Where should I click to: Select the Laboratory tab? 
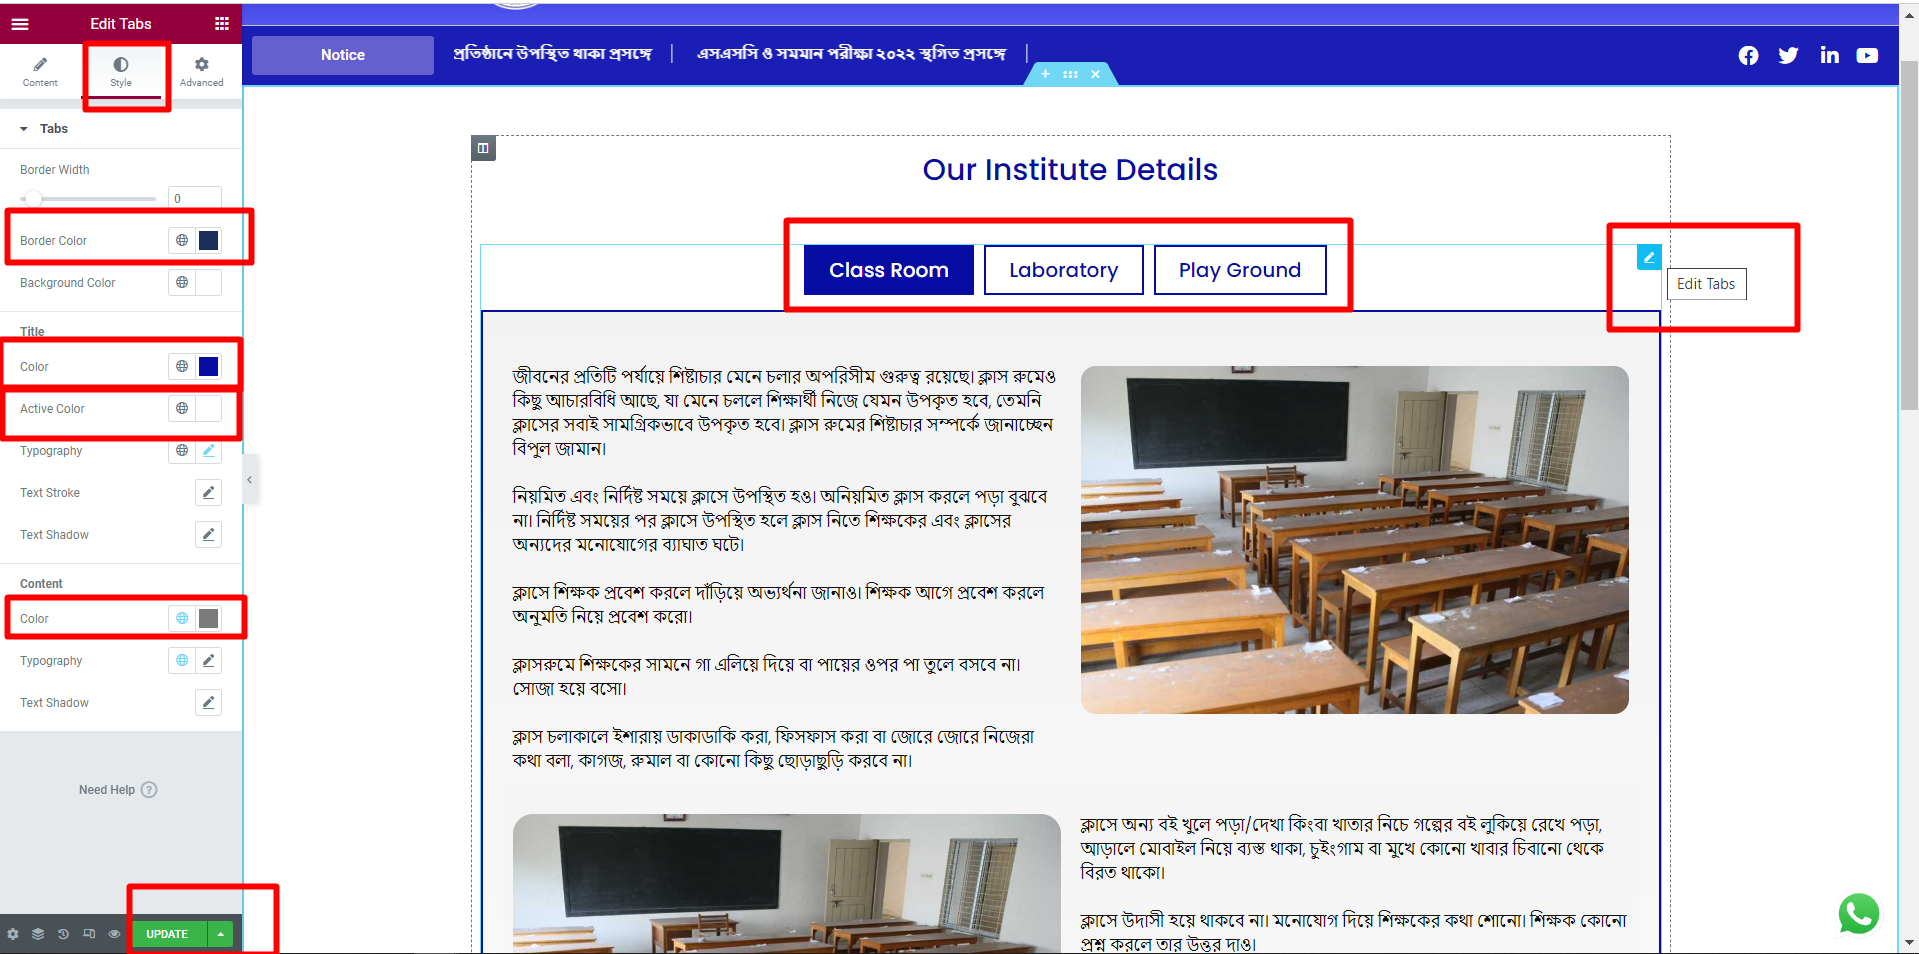tap(1063, 270)
